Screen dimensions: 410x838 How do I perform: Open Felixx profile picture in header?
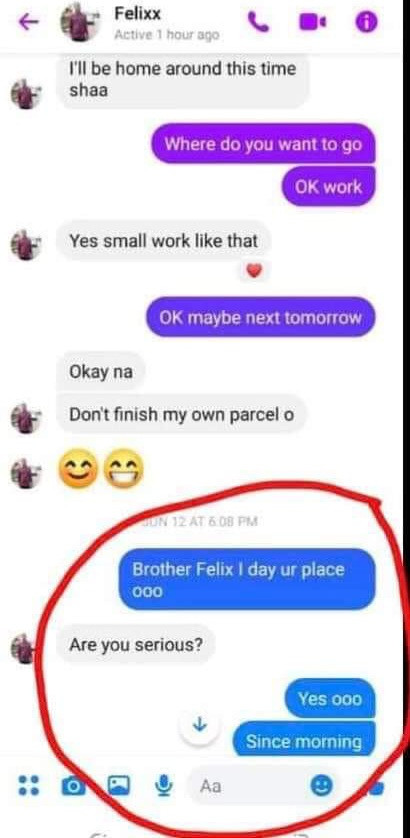point(80,22)
